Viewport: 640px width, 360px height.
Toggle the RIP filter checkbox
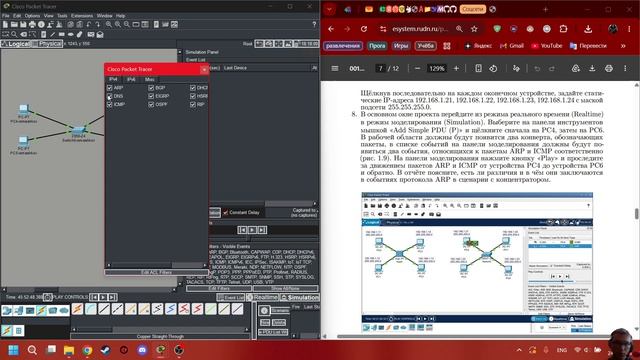pos(193,104)
